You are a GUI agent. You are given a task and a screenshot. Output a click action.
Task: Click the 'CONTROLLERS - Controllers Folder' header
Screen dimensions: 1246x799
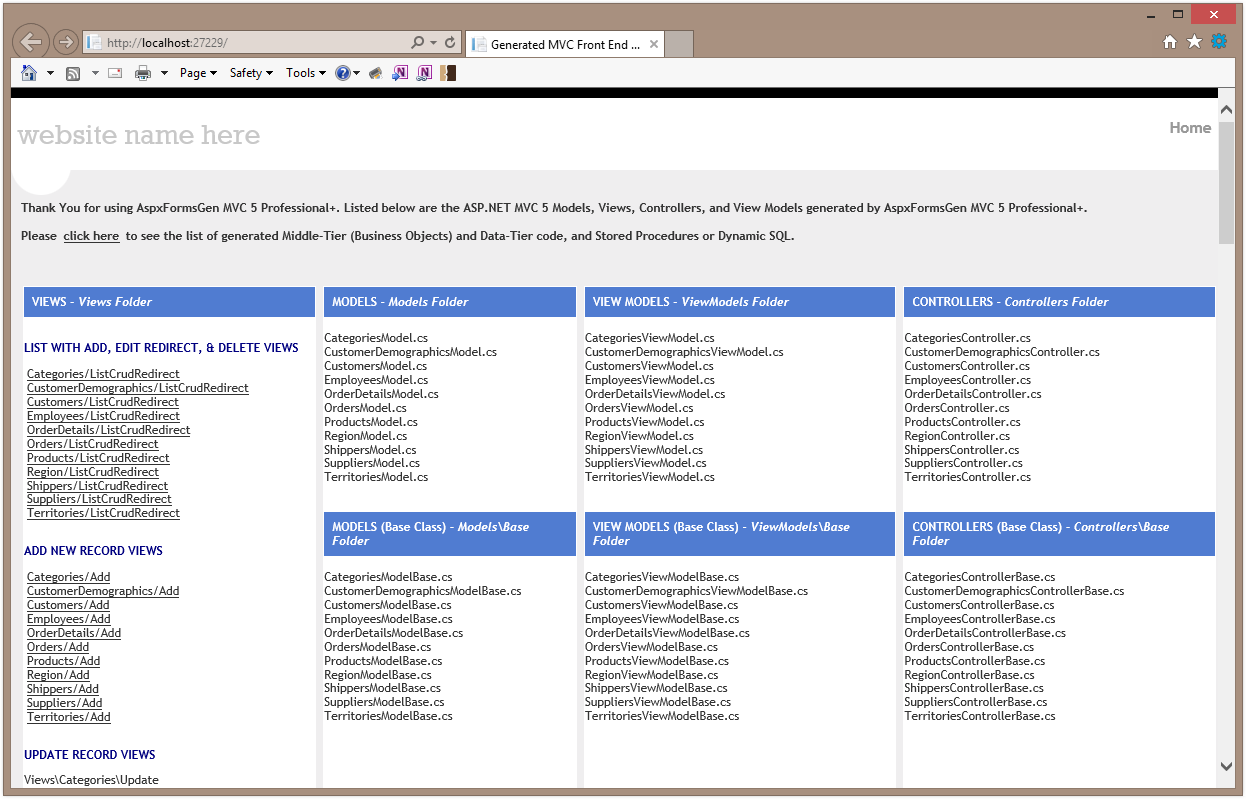point(1059,302)
